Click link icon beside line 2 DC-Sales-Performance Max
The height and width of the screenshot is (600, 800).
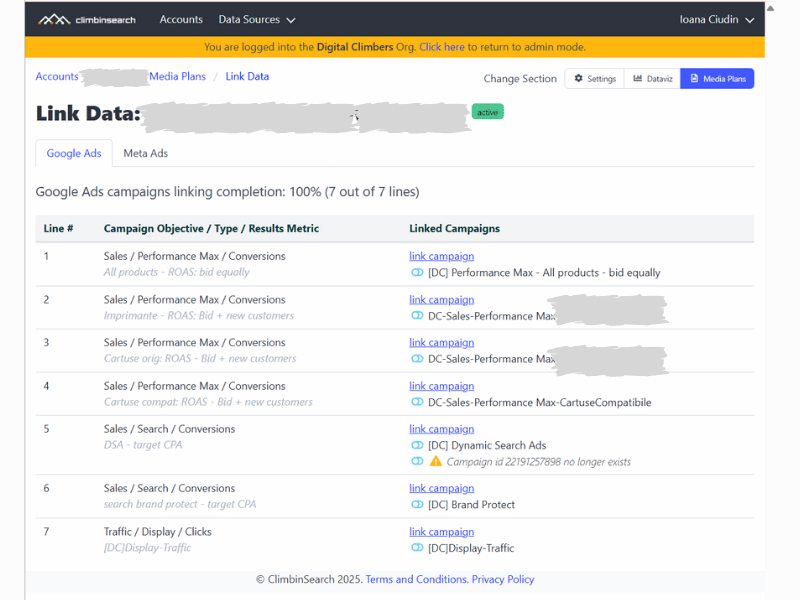click(x=417, y=316)
